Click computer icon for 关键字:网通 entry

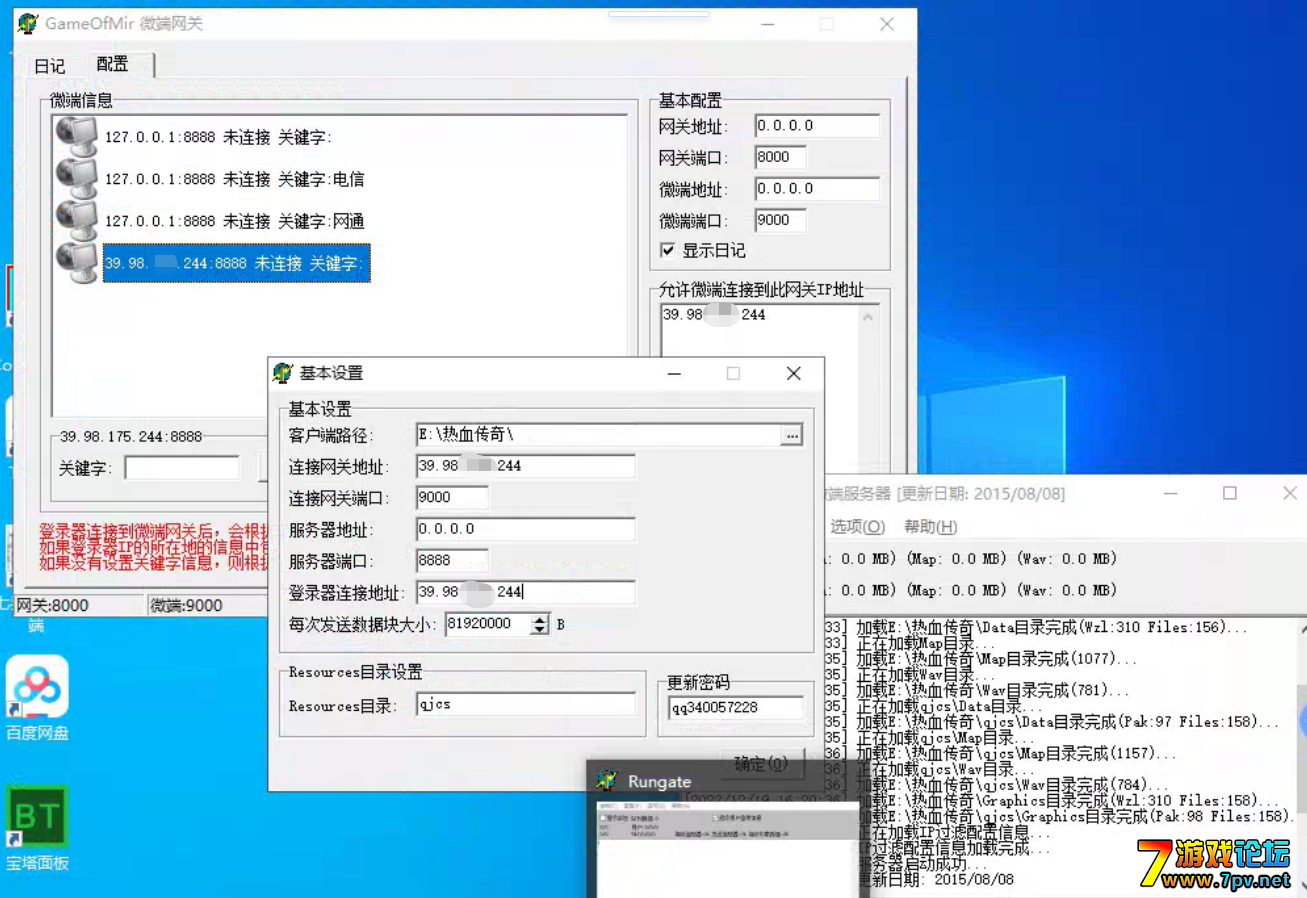pyautogui.click(x=76, y=221)
